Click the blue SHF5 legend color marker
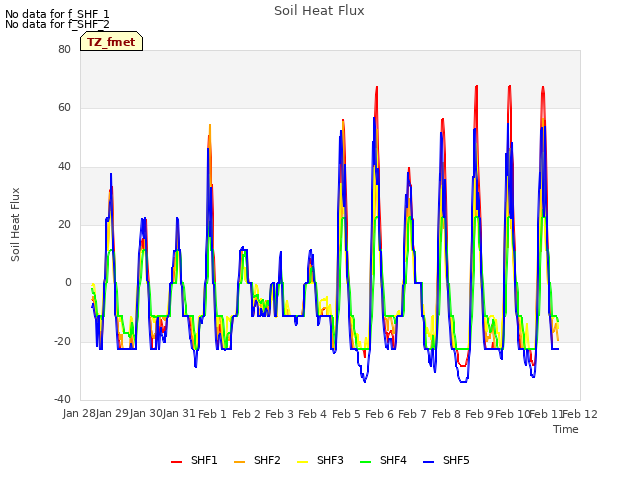This screenshot has width=640, height=480. 429,462
